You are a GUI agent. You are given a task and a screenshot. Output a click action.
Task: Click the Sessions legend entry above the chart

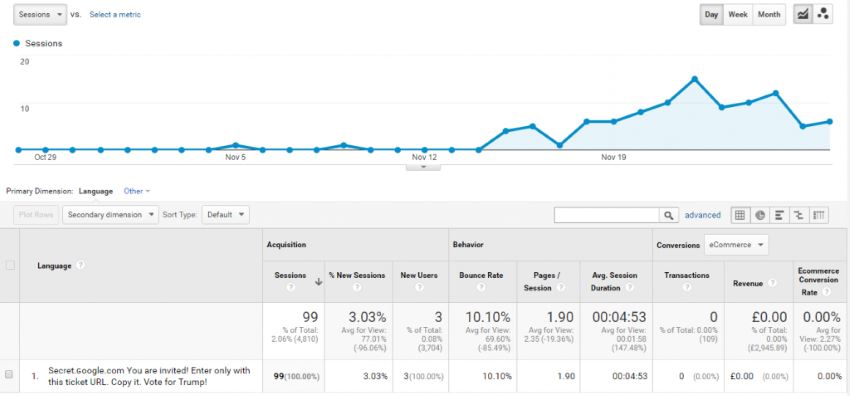click(x=38, y=43)
